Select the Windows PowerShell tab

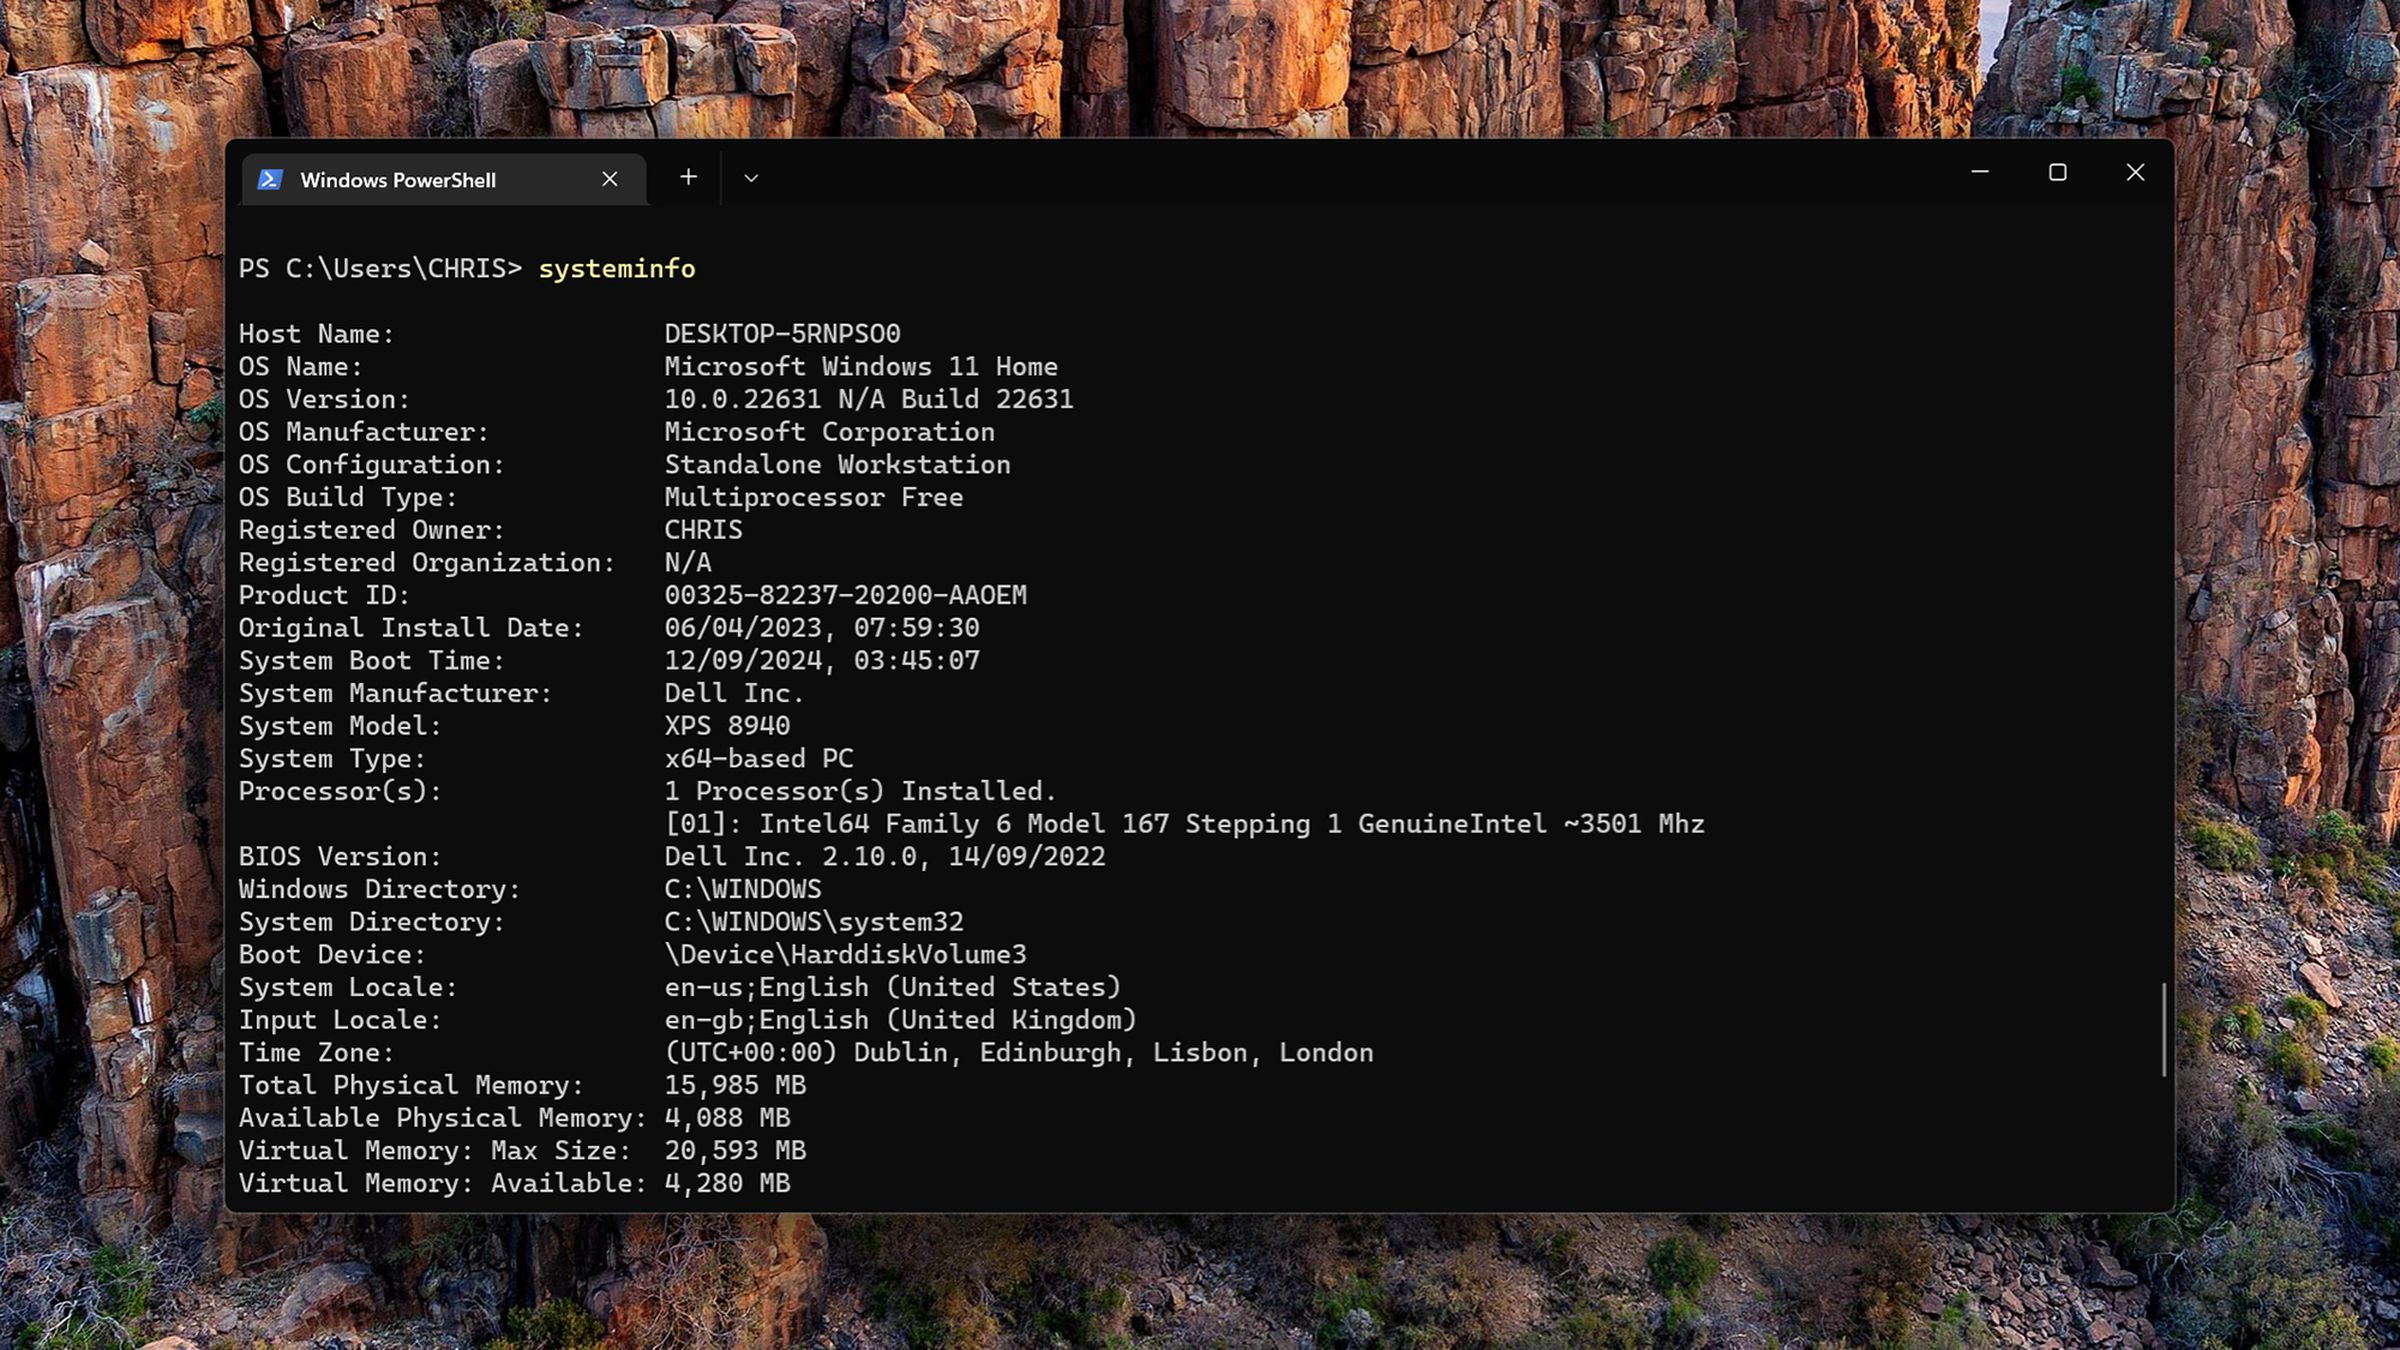pos(400,180)
